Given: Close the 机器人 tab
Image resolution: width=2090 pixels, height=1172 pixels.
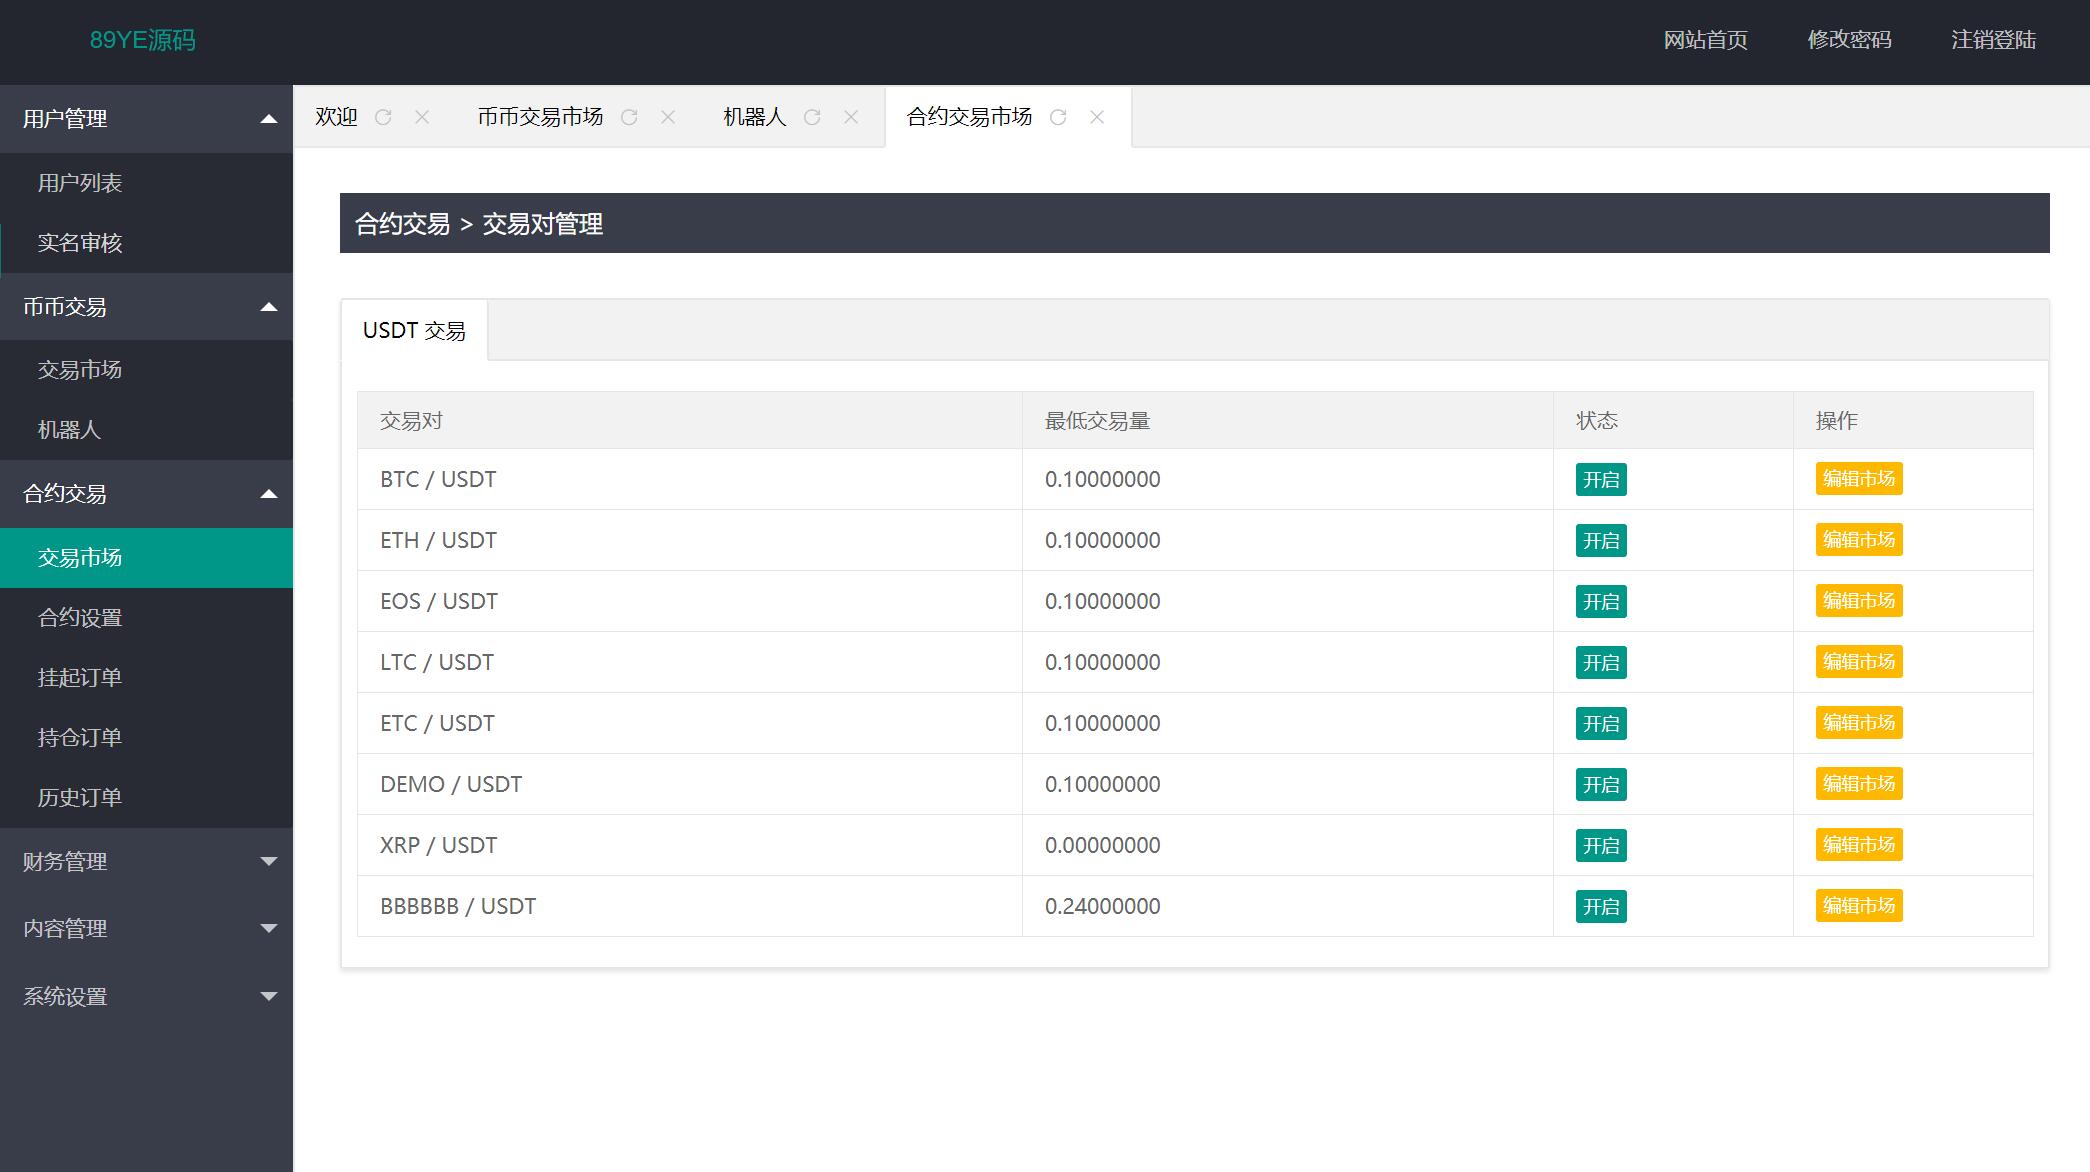Looking at the screenshot, I should [x=851, y=117].
